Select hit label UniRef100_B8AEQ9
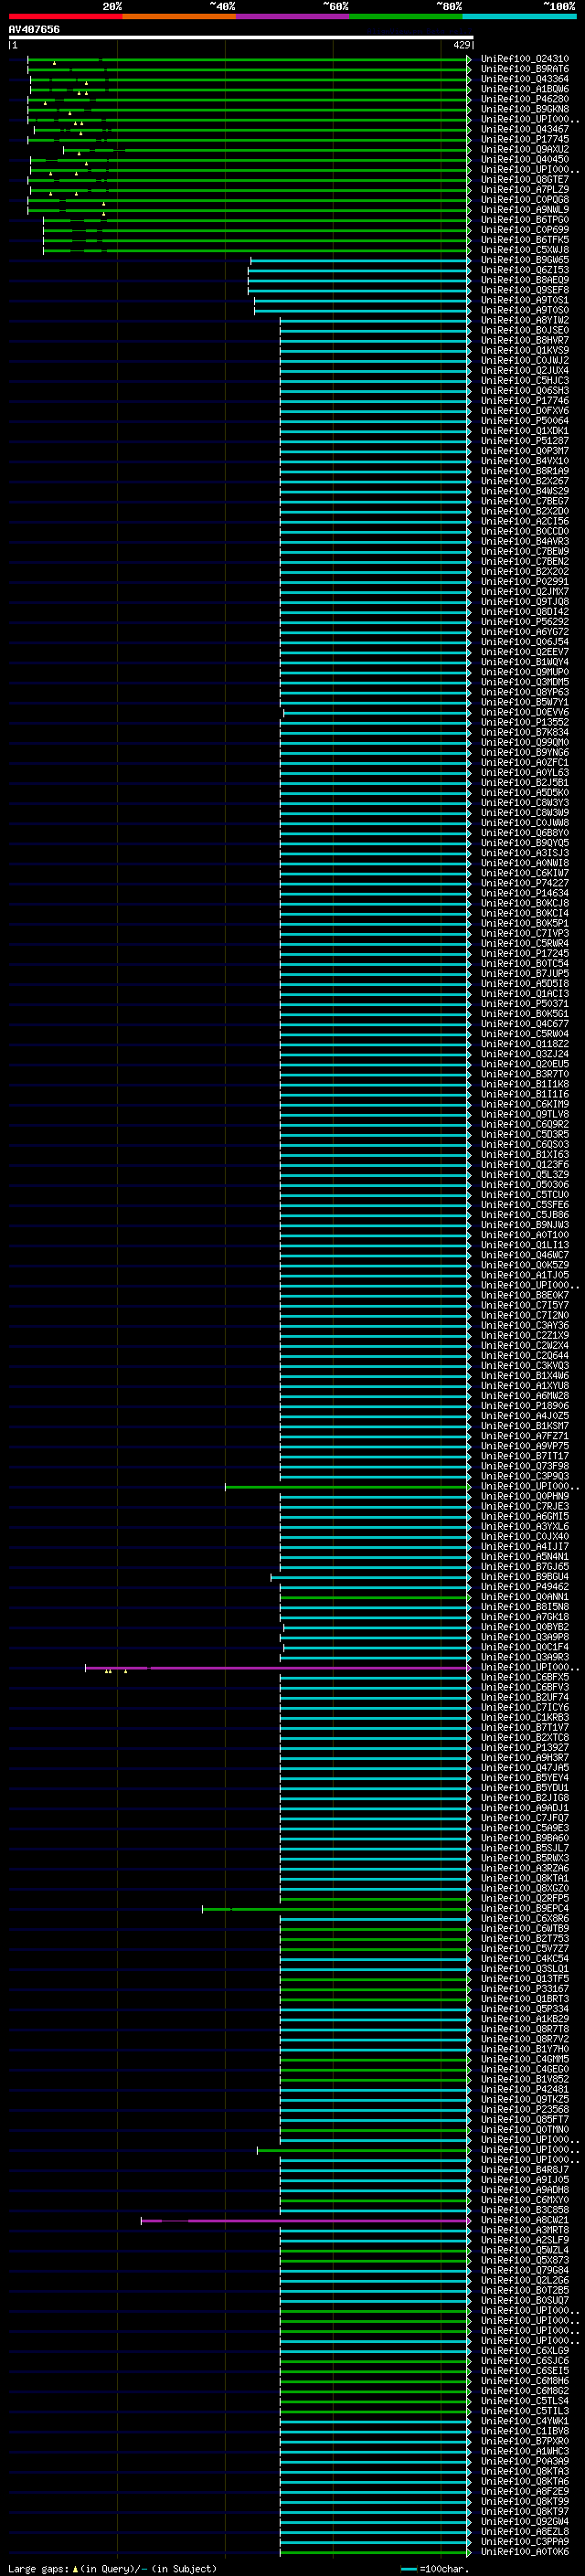The image size is (585, 2576). (x=525, y=280)
